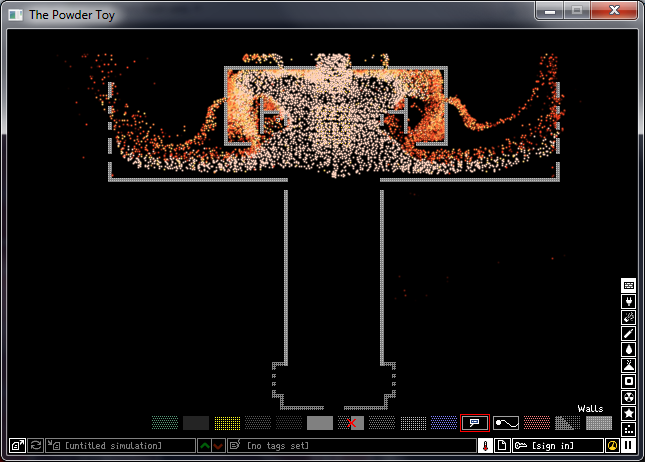
Task: Open the Liquids category droplet icon
Action: coord(628,349)
